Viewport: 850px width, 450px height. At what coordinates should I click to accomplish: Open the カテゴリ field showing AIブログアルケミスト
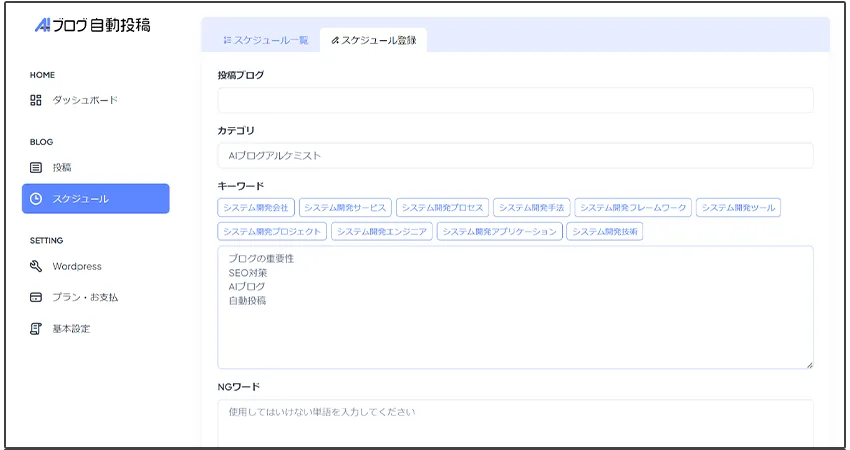(x=515, y=156)
